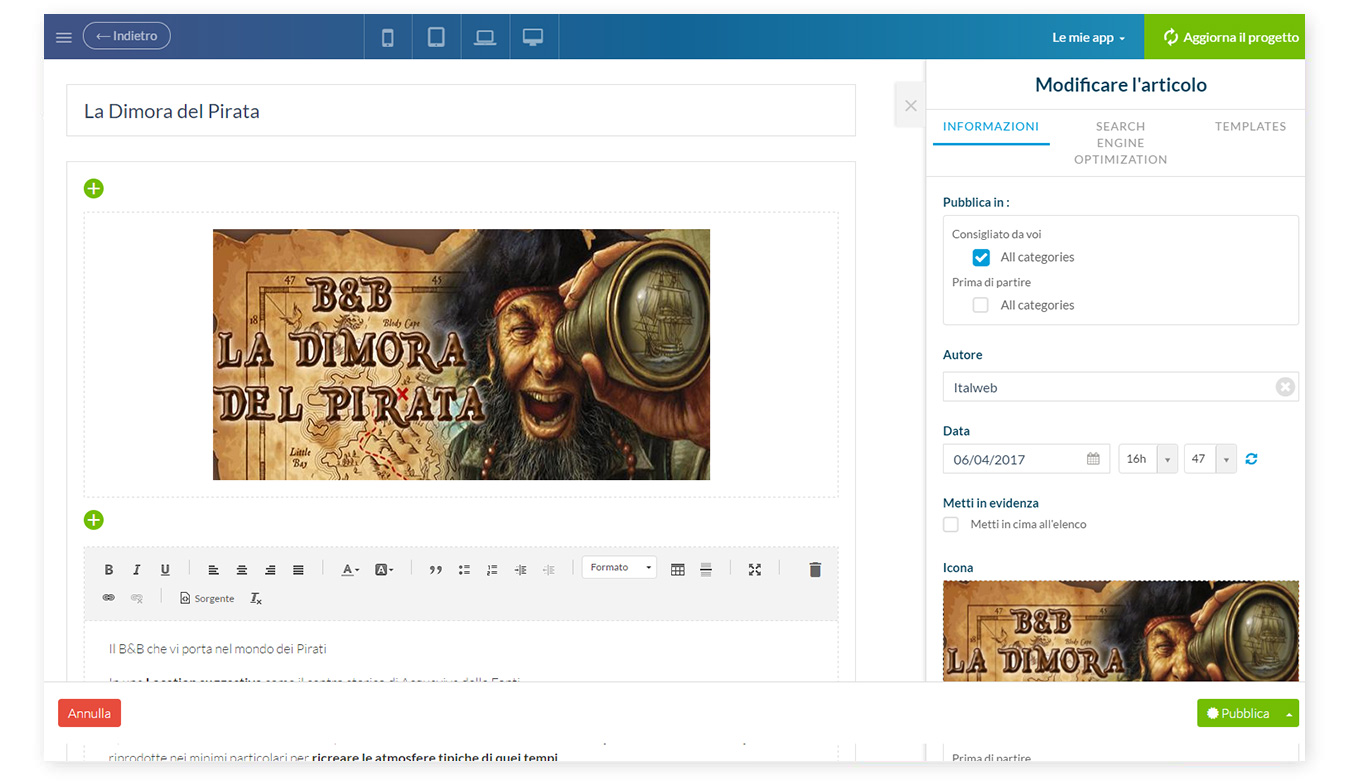This screenshot has width=1350, height=781.
Task: Toggle italic formatting
Action: point(137,570)
